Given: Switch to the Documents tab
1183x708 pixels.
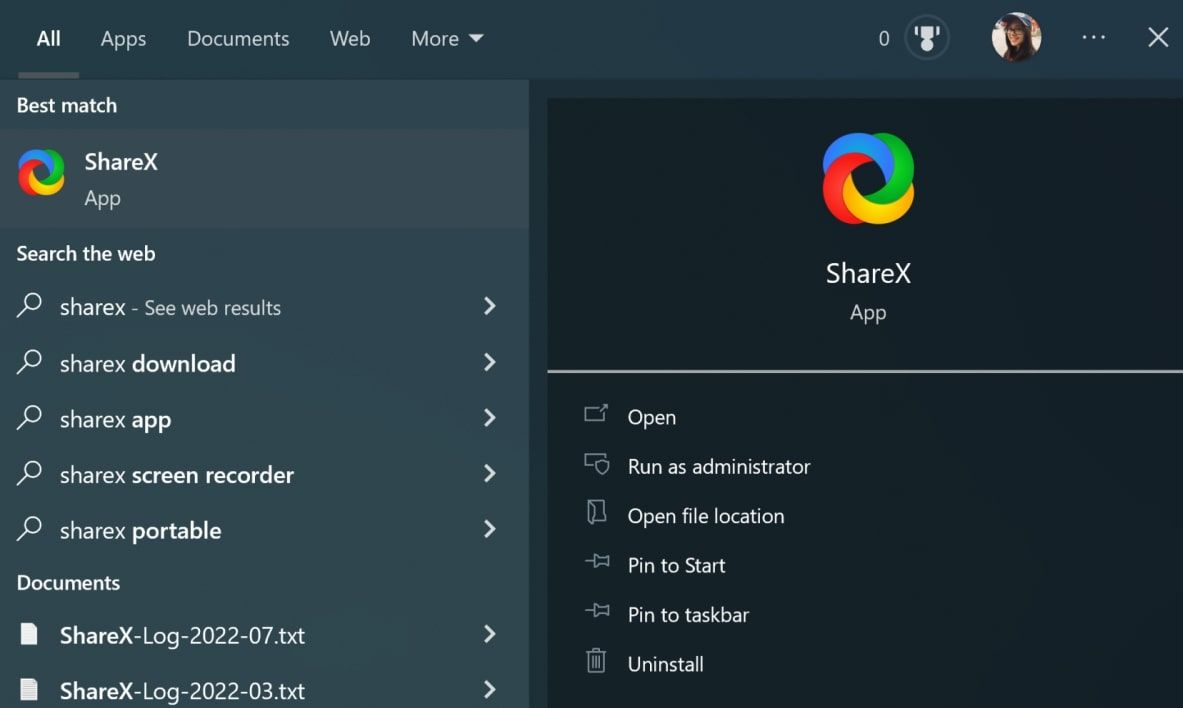Looking at the screenshot, I should click(x=237, y=38).
